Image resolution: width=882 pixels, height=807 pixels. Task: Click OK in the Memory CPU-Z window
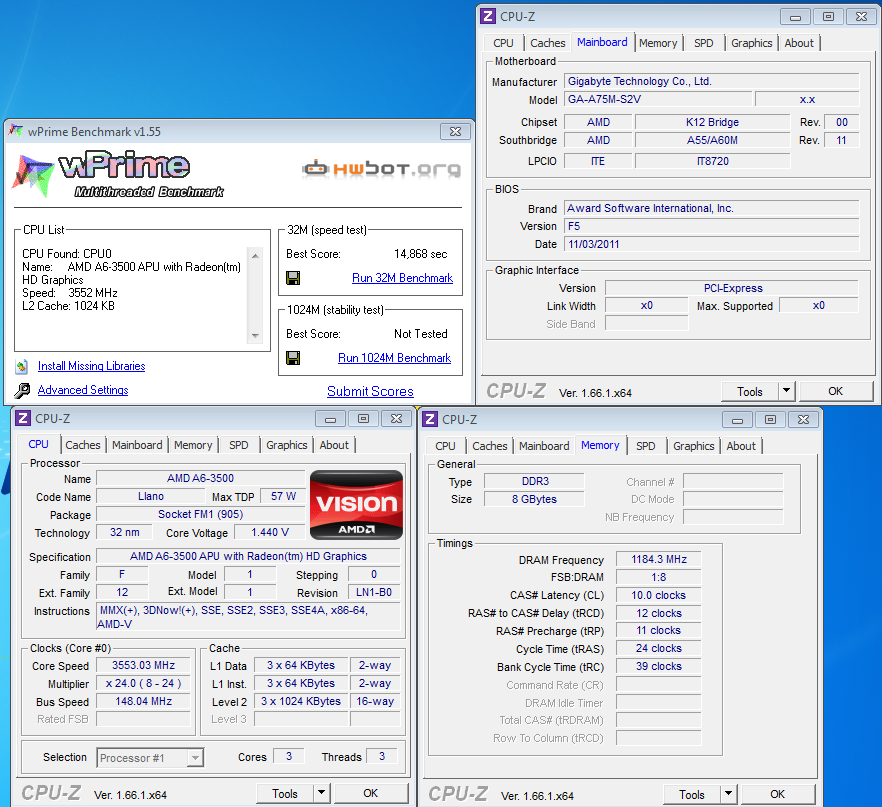coord(777,794)
